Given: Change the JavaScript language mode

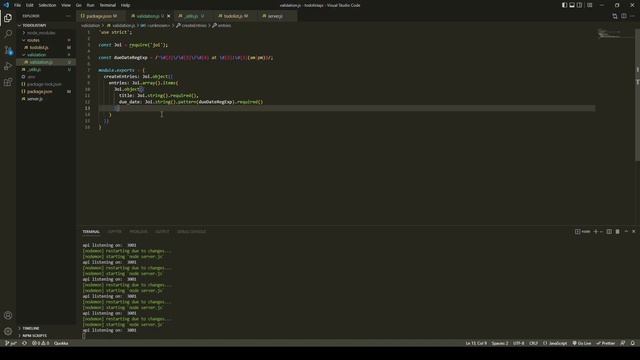Looking at the screenshot, I should [x=556, y=343].
